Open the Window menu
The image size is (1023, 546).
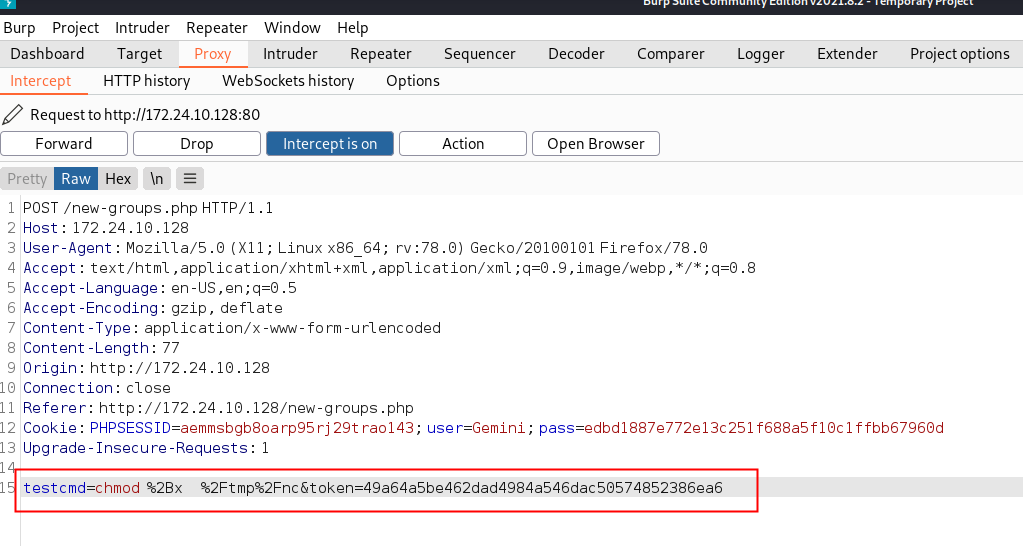pyautogui.click(x=292, y=28)
